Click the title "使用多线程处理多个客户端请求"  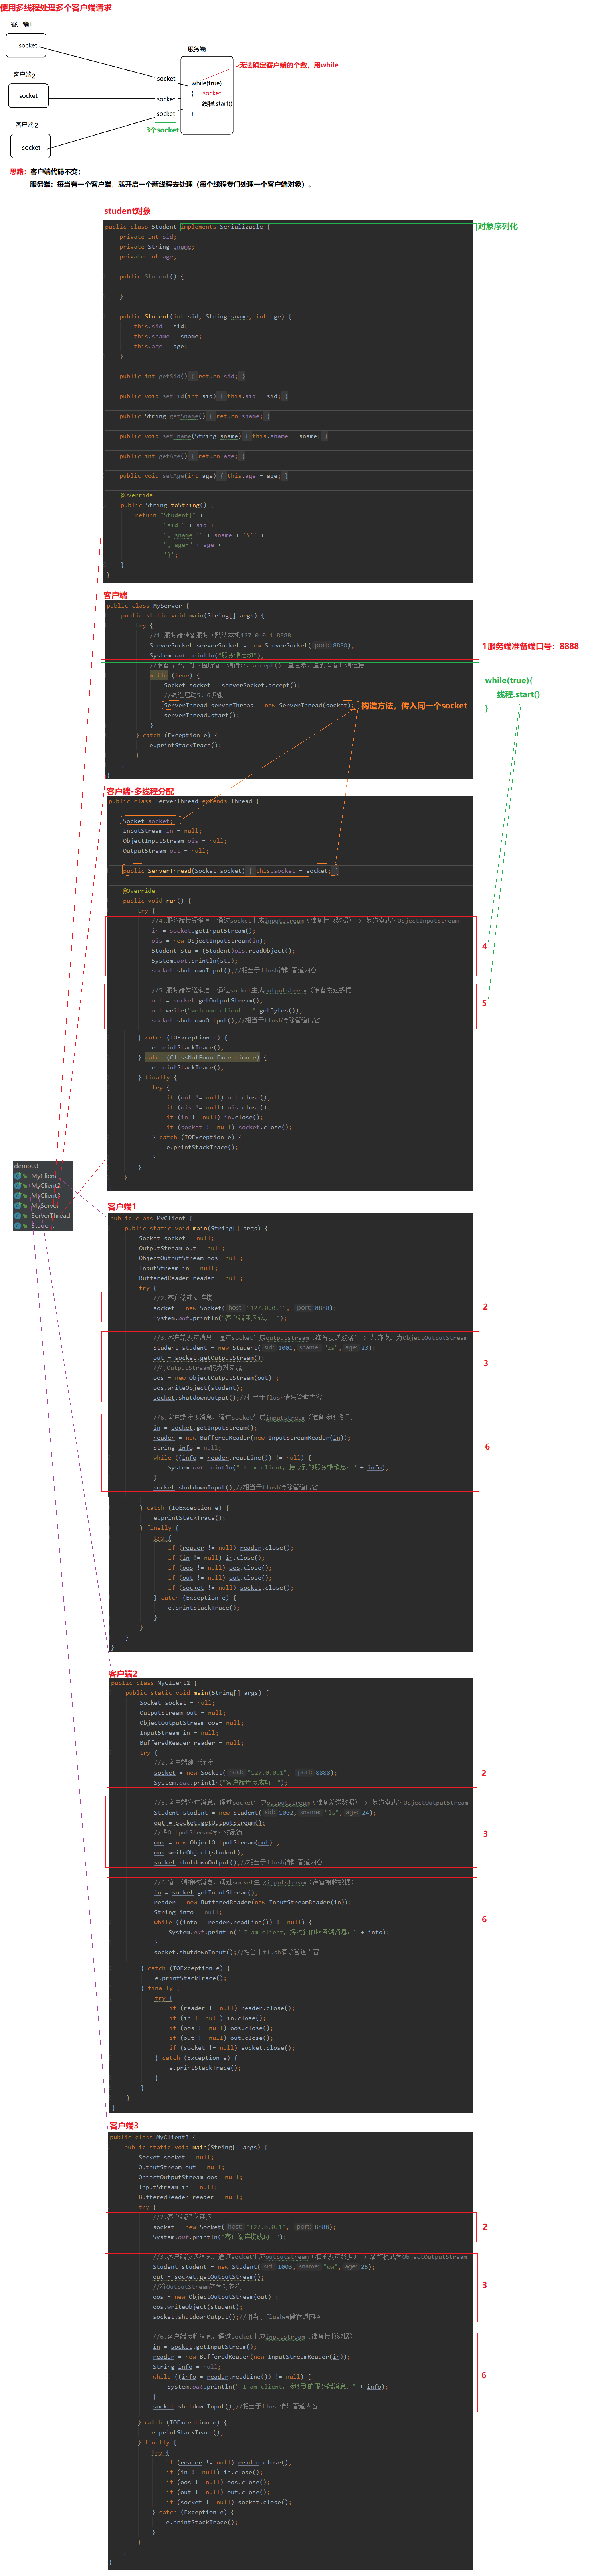click(x=56, y=8)
